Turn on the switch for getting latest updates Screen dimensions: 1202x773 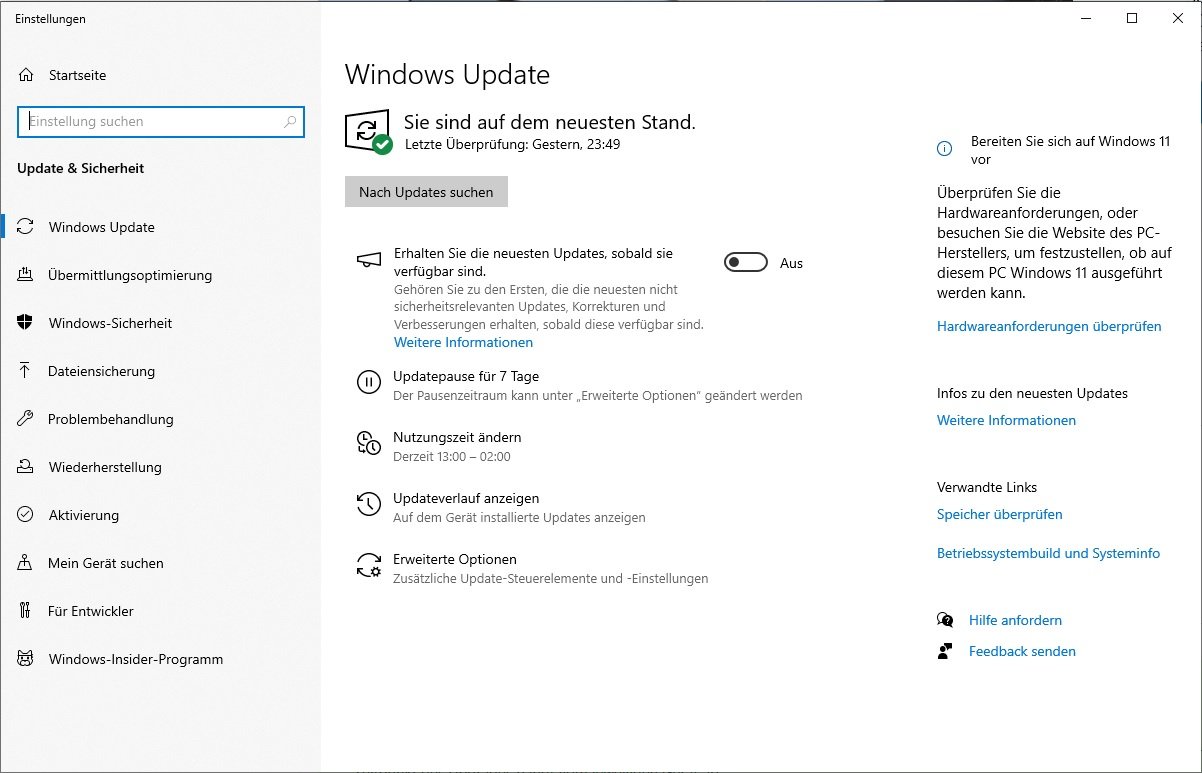pyautogui.click(x=745, y=263)
